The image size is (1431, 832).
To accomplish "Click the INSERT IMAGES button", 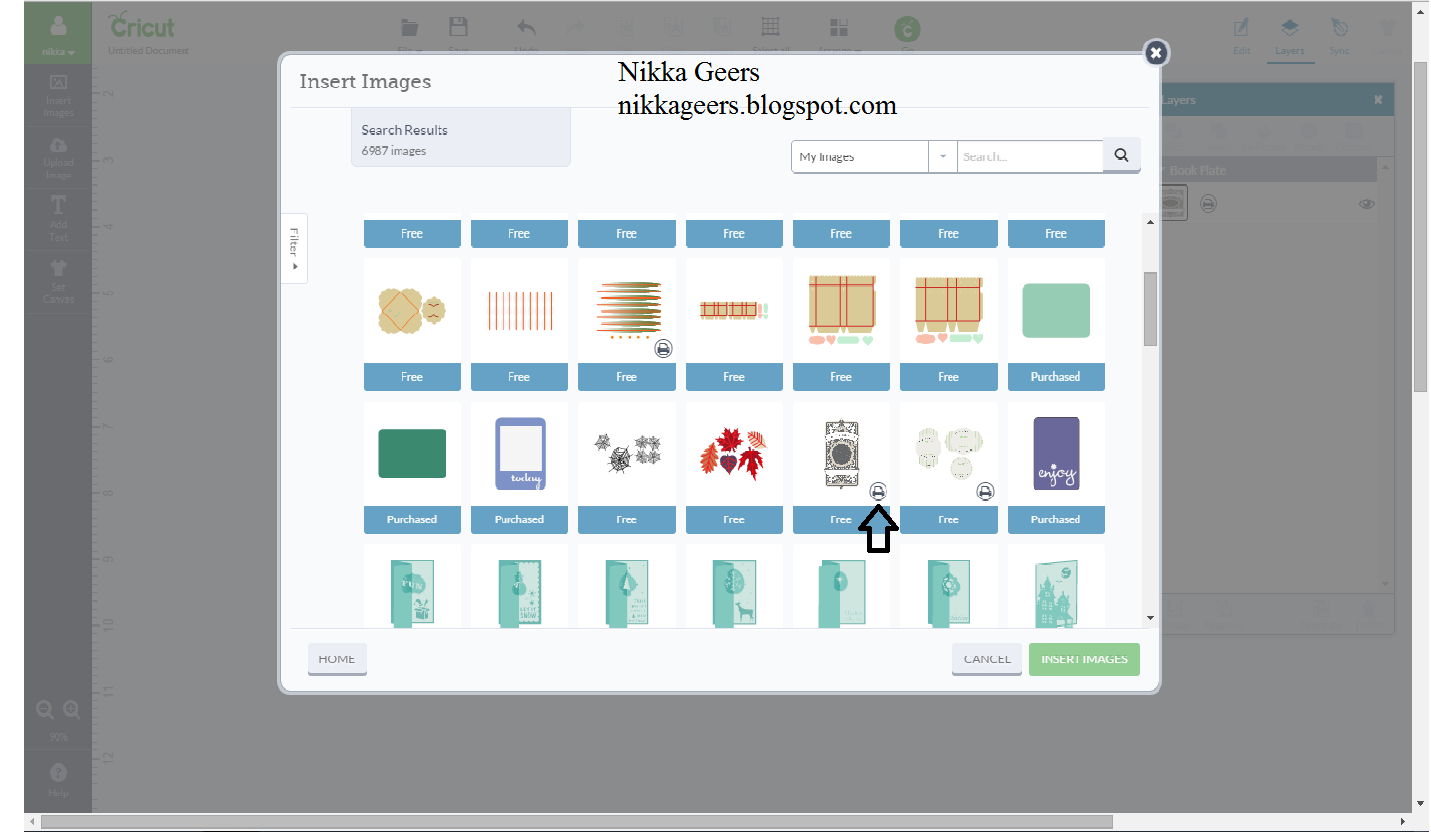I will click(x=1084, y=659).
